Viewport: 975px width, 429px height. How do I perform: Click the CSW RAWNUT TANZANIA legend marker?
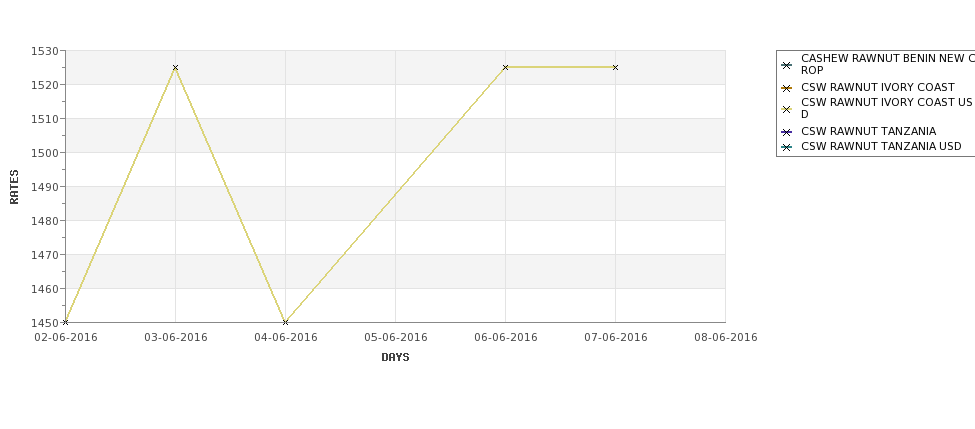click(x=787, y=132)
